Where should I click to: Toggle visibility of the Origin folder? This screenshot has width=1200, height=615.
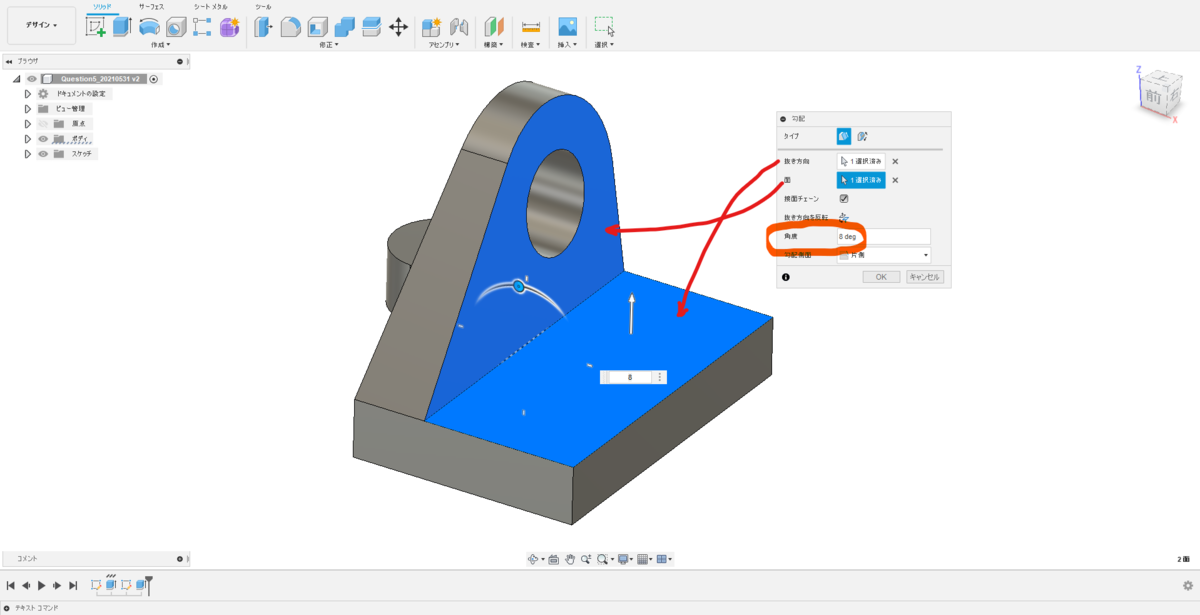[x=43, y=123]
